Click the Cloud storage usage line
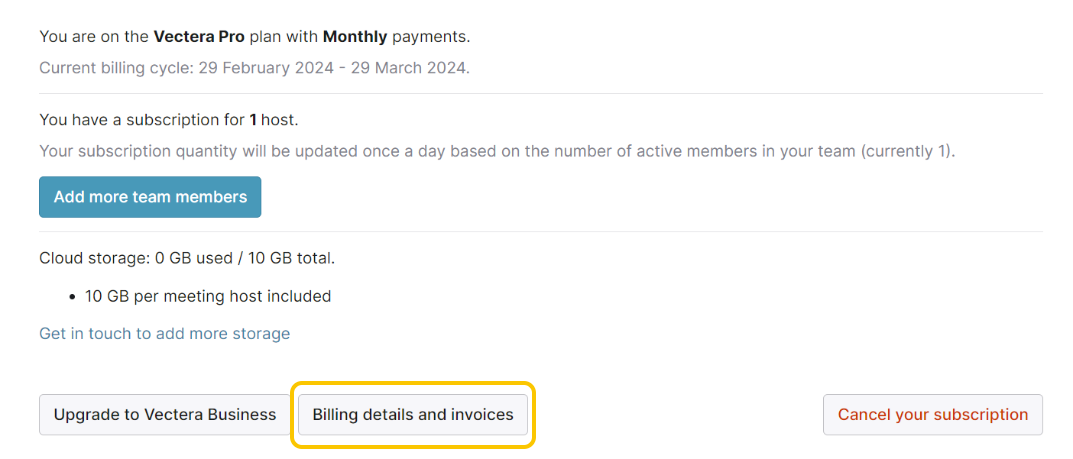This screenshot has height=459, width=1073. pyautogui.click(x=187, y=259)
